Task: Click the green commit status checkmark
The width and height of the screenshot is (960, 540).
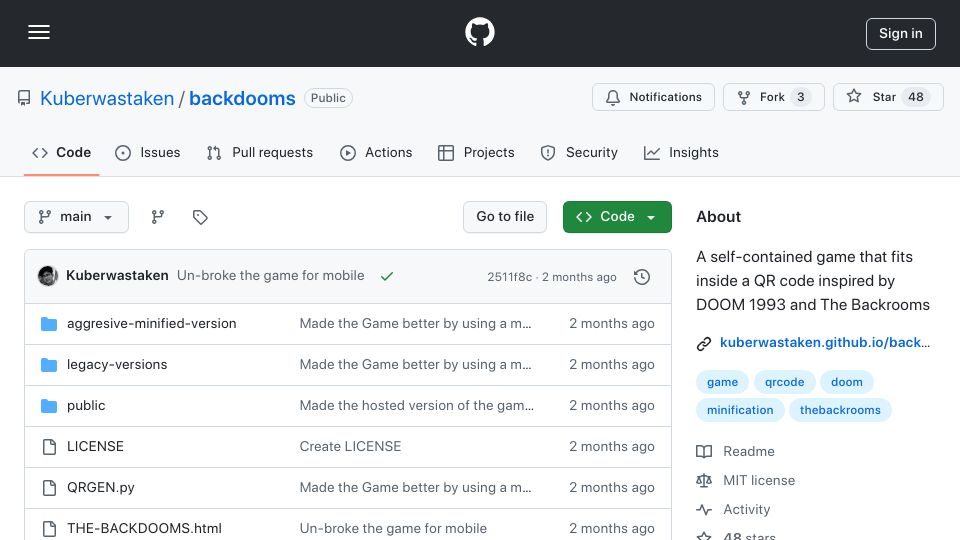Action: [x=386, y=276]
